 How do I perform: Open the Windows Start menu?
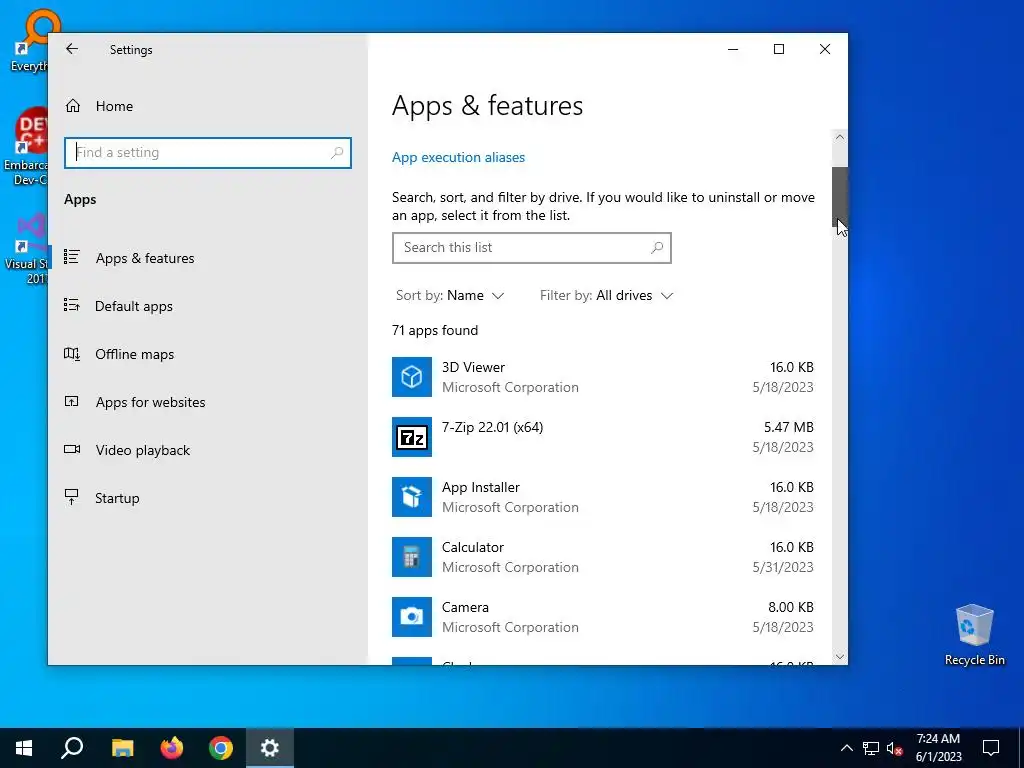[x=24, y=748]
